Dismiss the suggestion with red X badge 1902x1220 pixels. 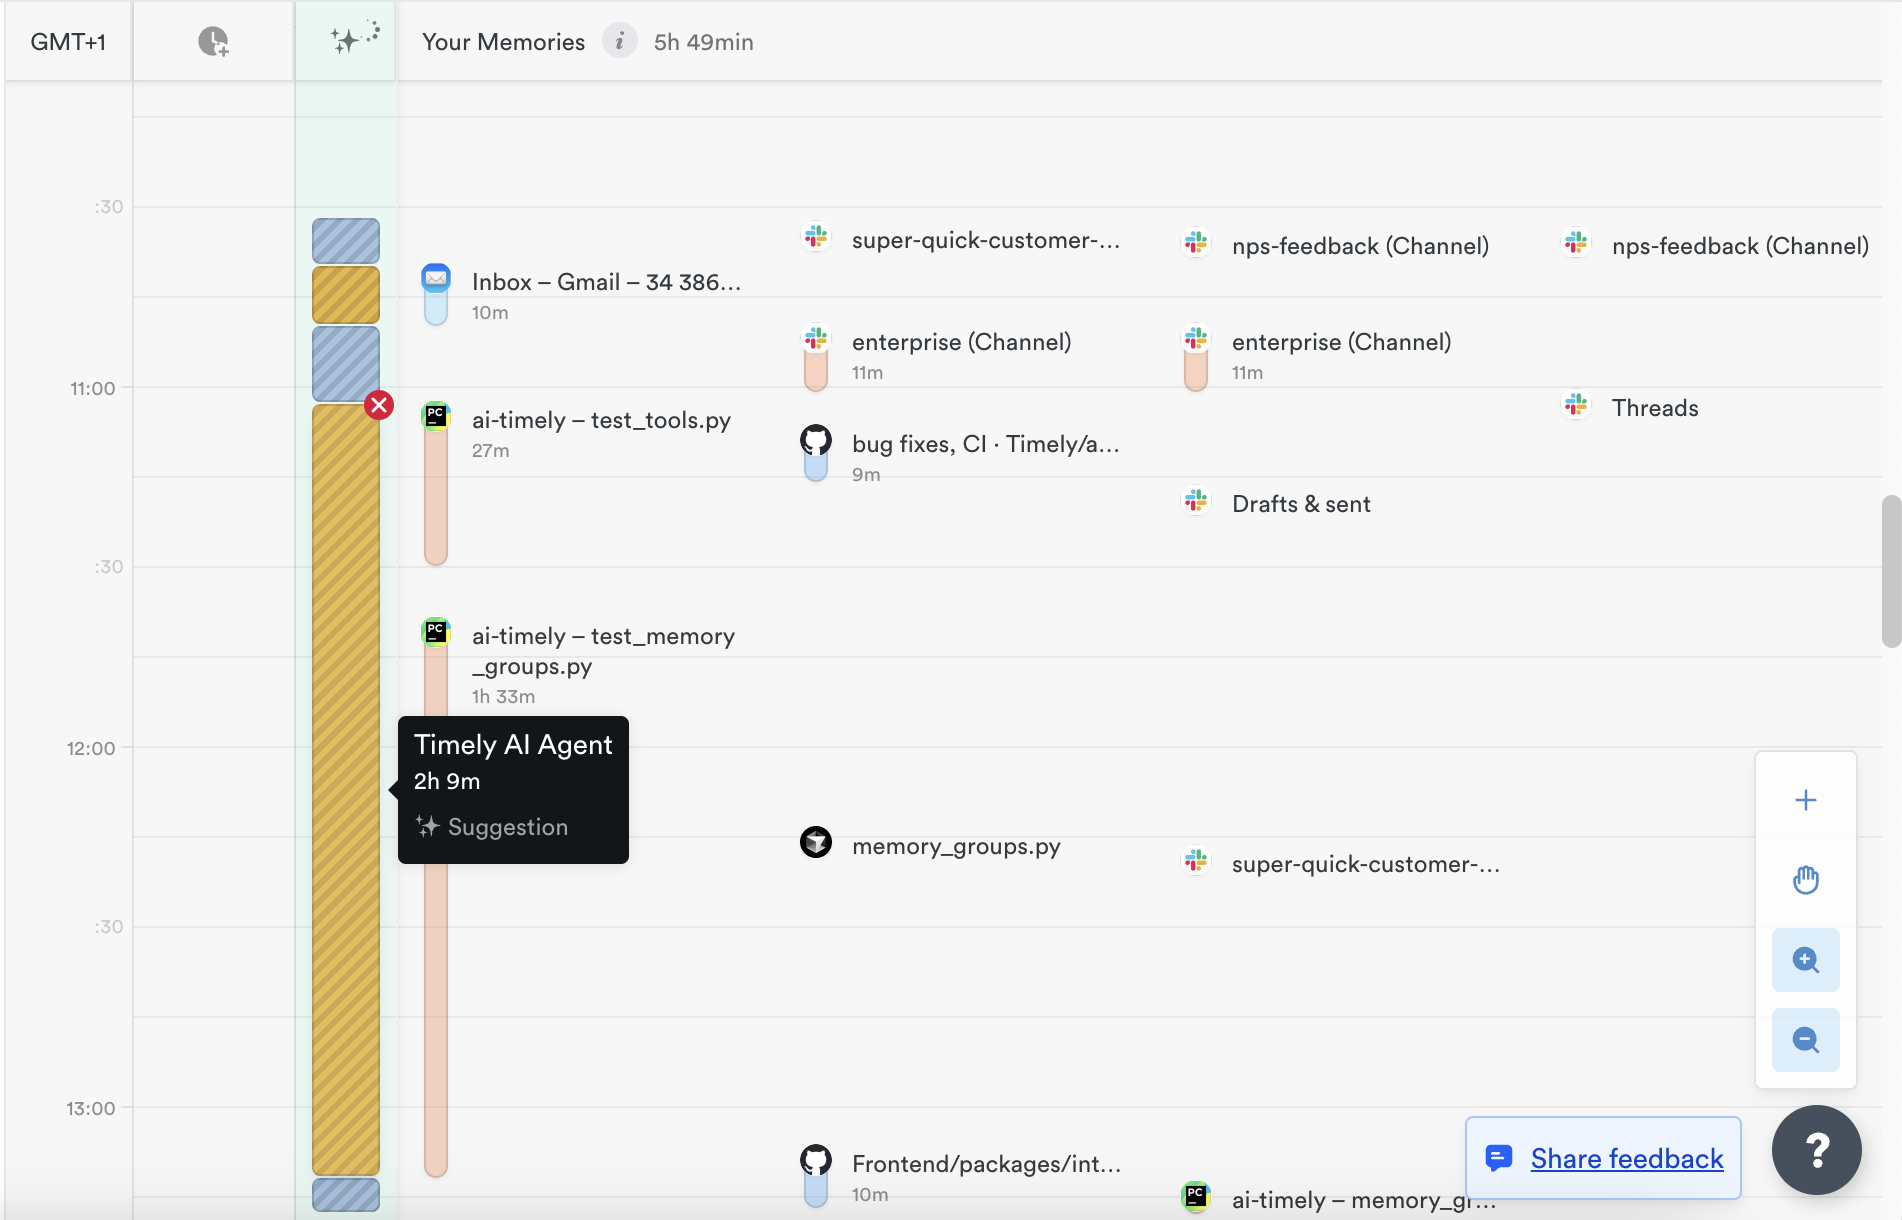click(379, 405)
